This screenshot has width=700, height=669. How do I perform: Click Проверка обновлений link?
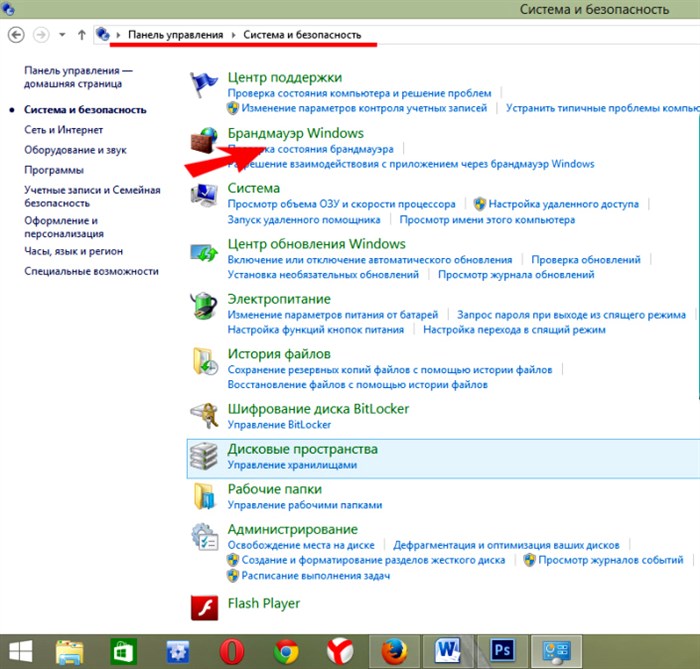(586, 260)
